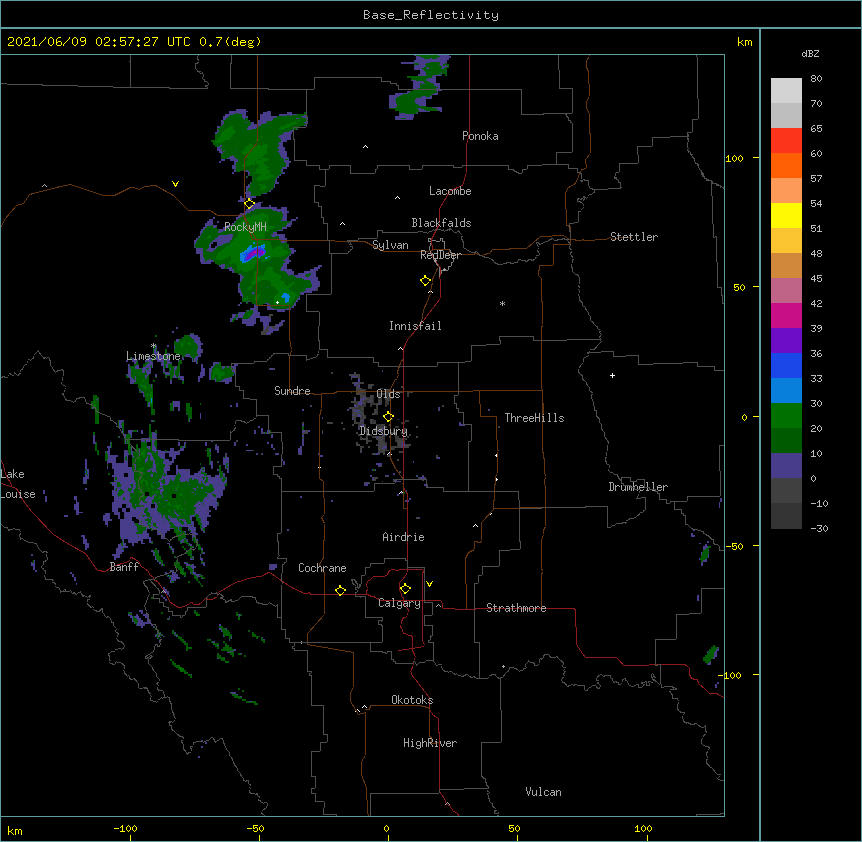The width and height of the screenshot is (862, 842).
Task: Click the white asterisk marker above Limestone
Action: coord(154,346)
